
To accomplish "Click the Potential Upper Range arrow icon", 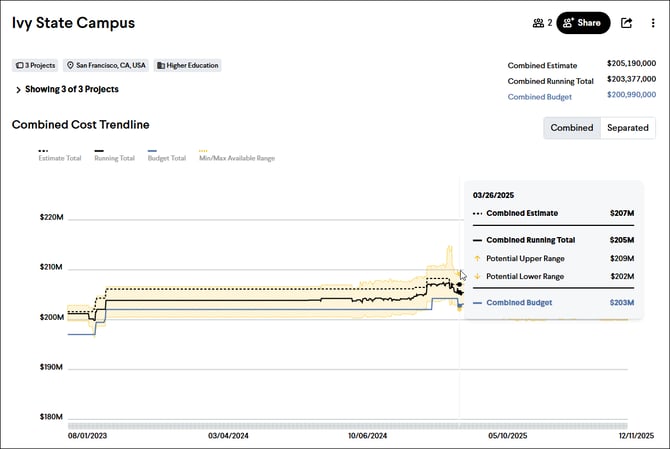I will [x=477, y=258].
